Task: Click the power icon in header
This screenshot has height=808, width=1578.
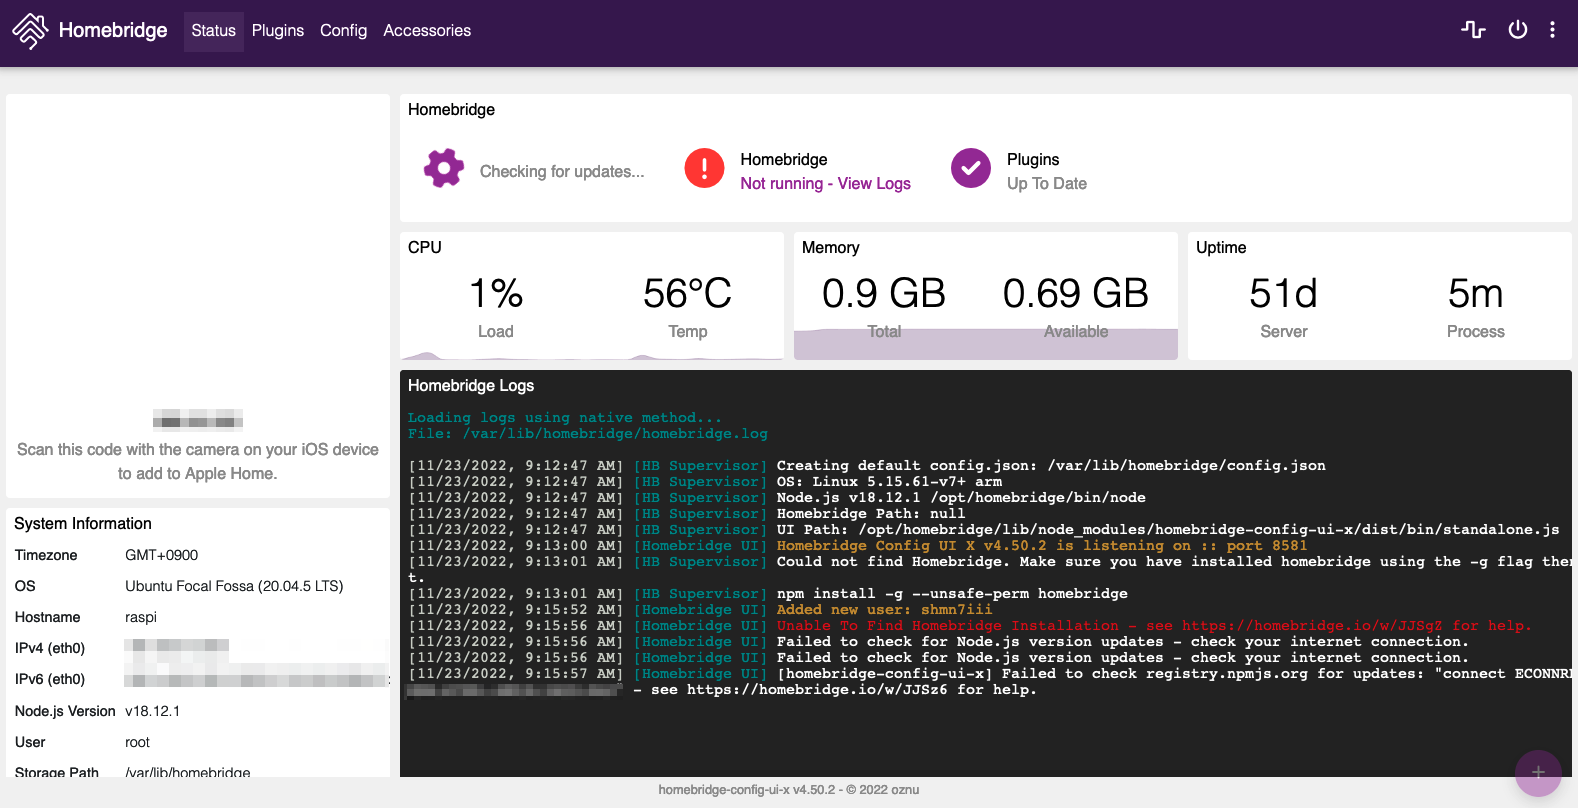Action: coord(1518,30)
